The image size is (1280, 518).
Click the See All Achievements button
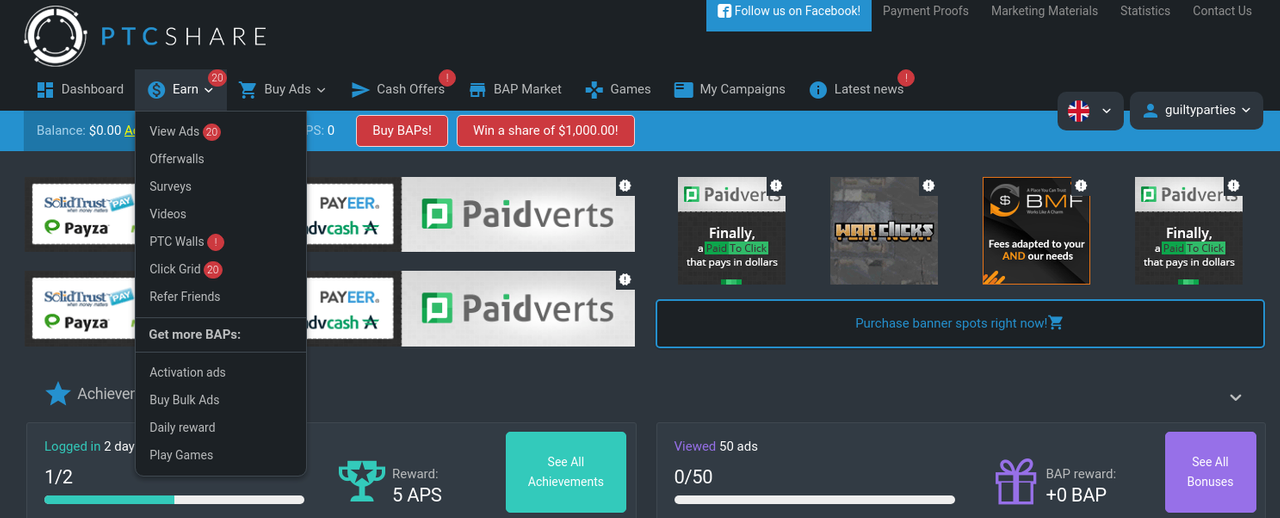tap(566, 472)
